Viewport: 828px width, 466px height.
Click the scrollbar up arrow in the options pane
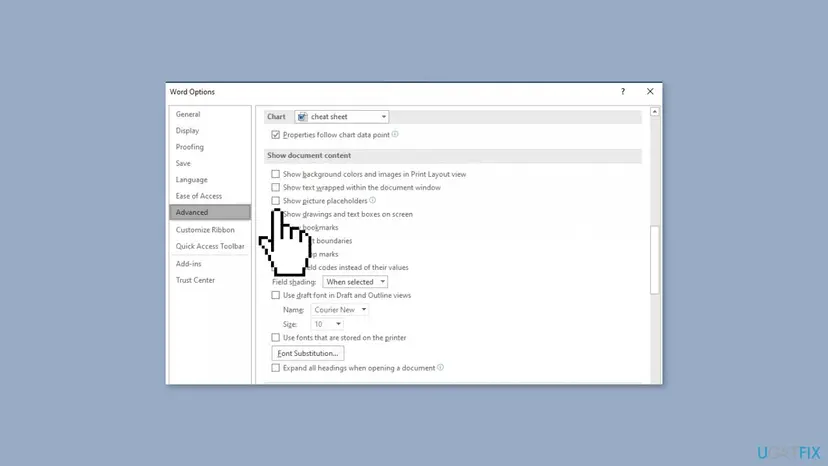[655, 111]
